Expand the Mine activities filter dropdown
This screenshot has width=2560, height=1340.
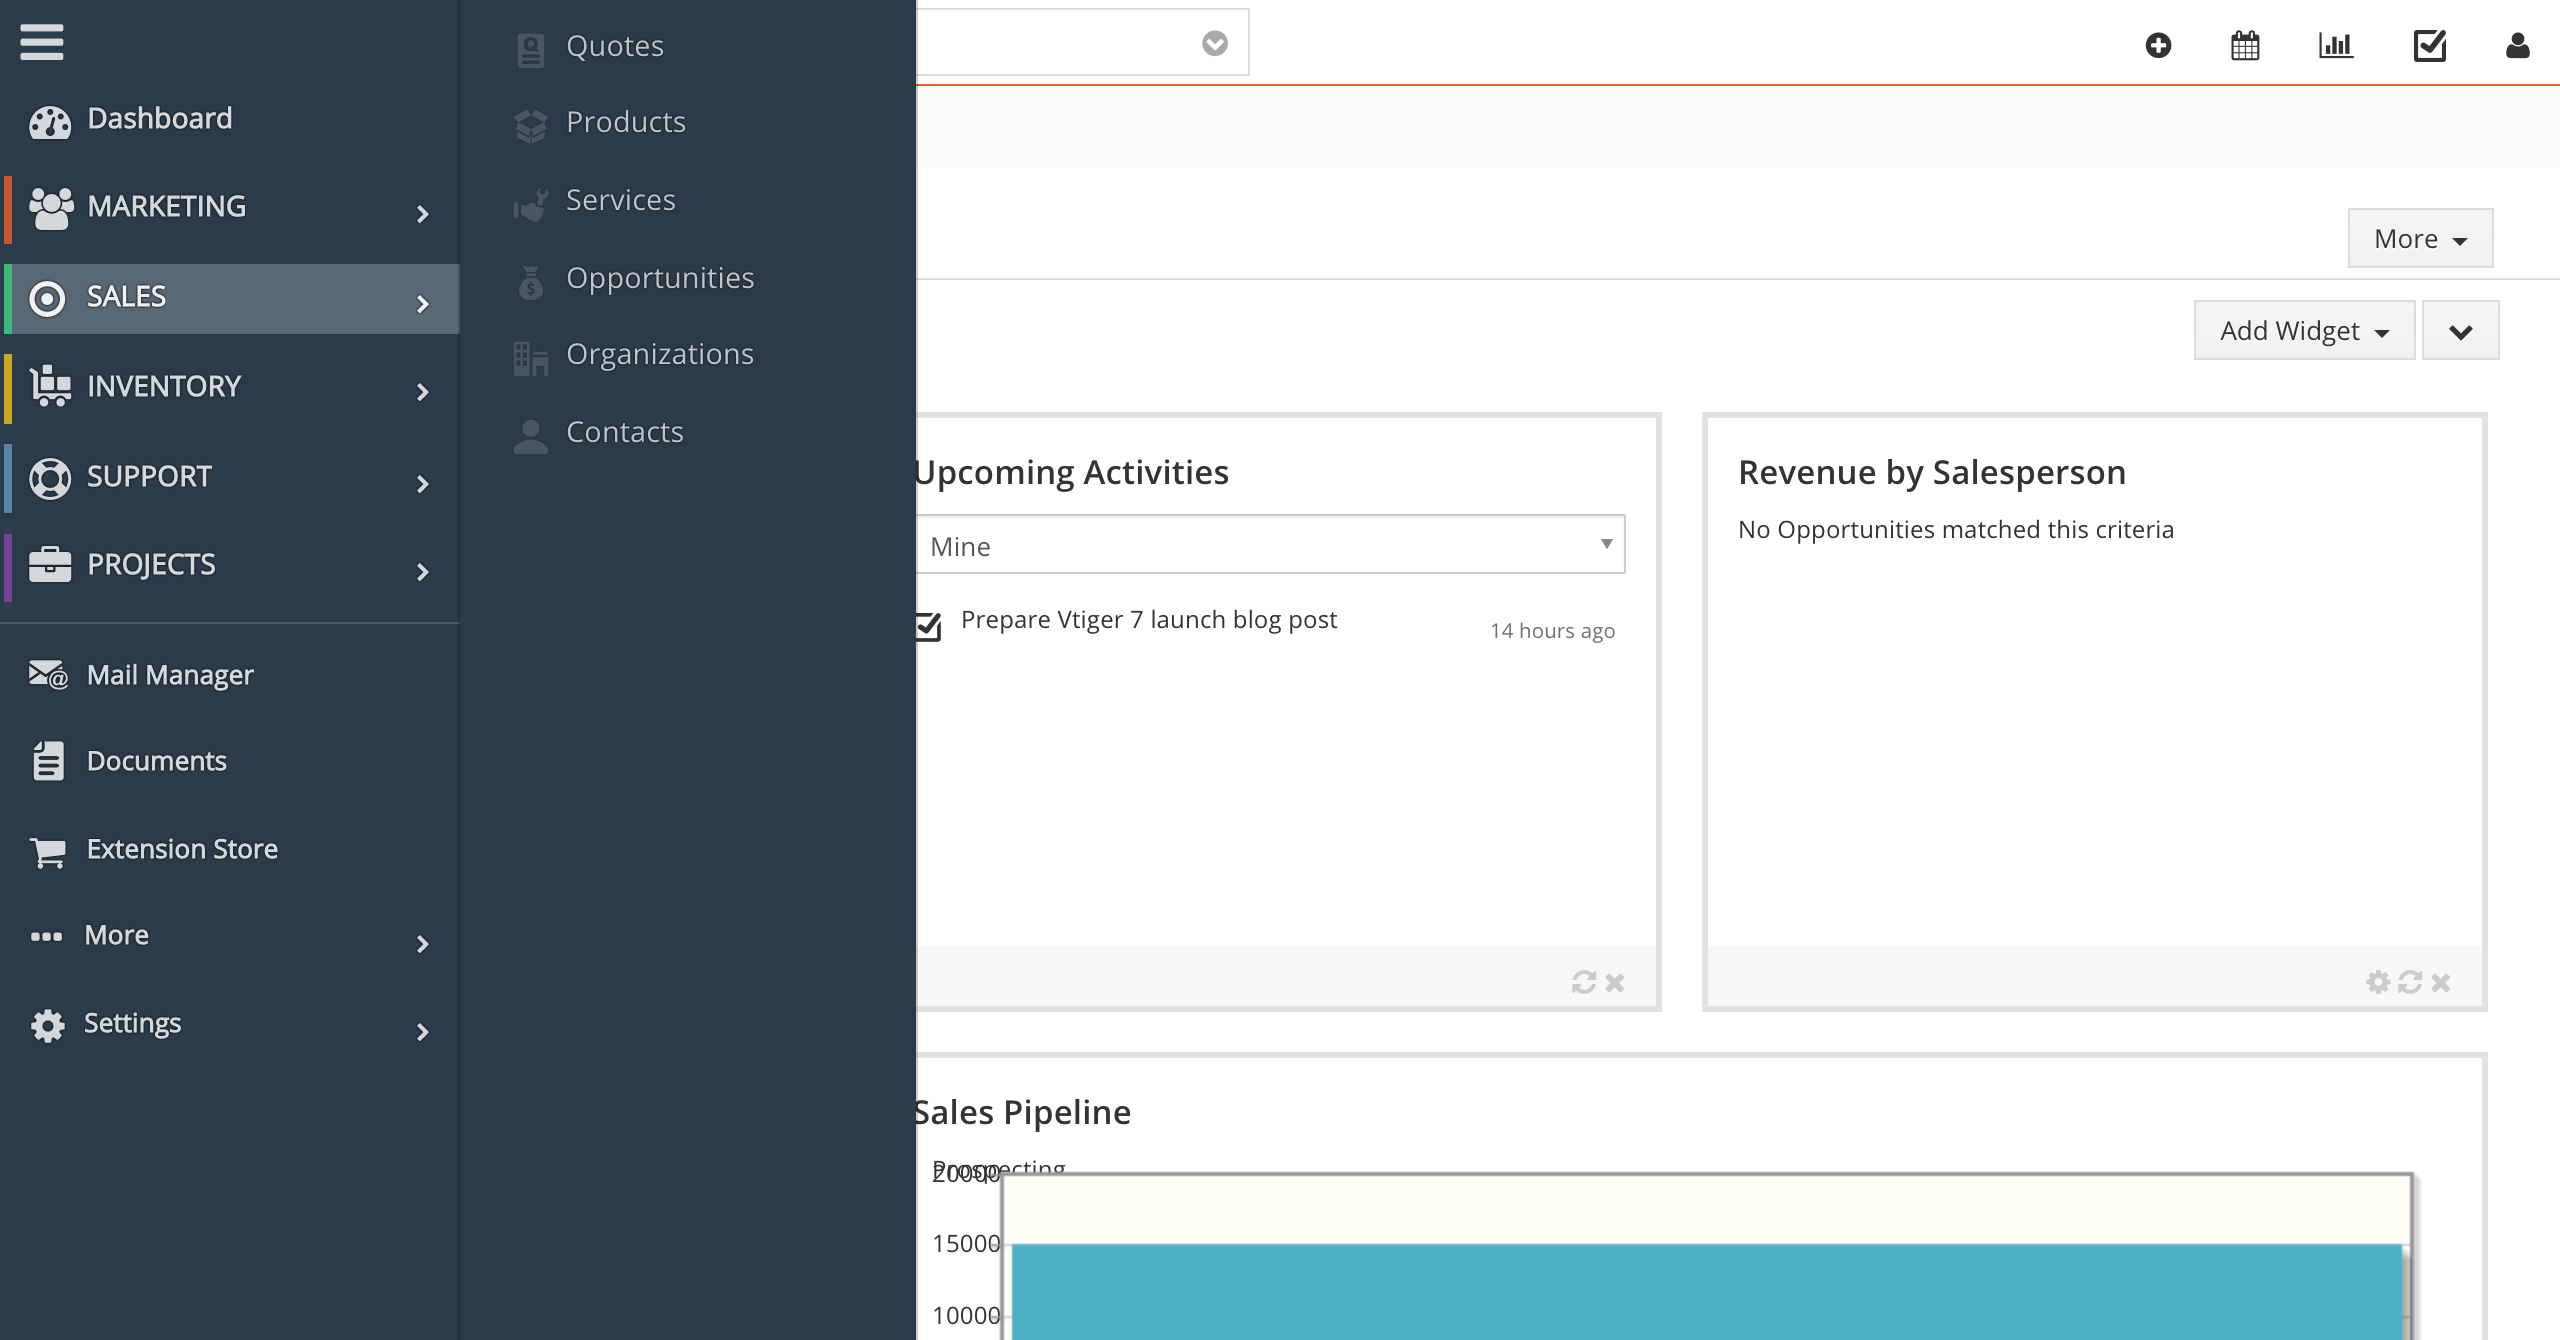tap(1270, 545)
